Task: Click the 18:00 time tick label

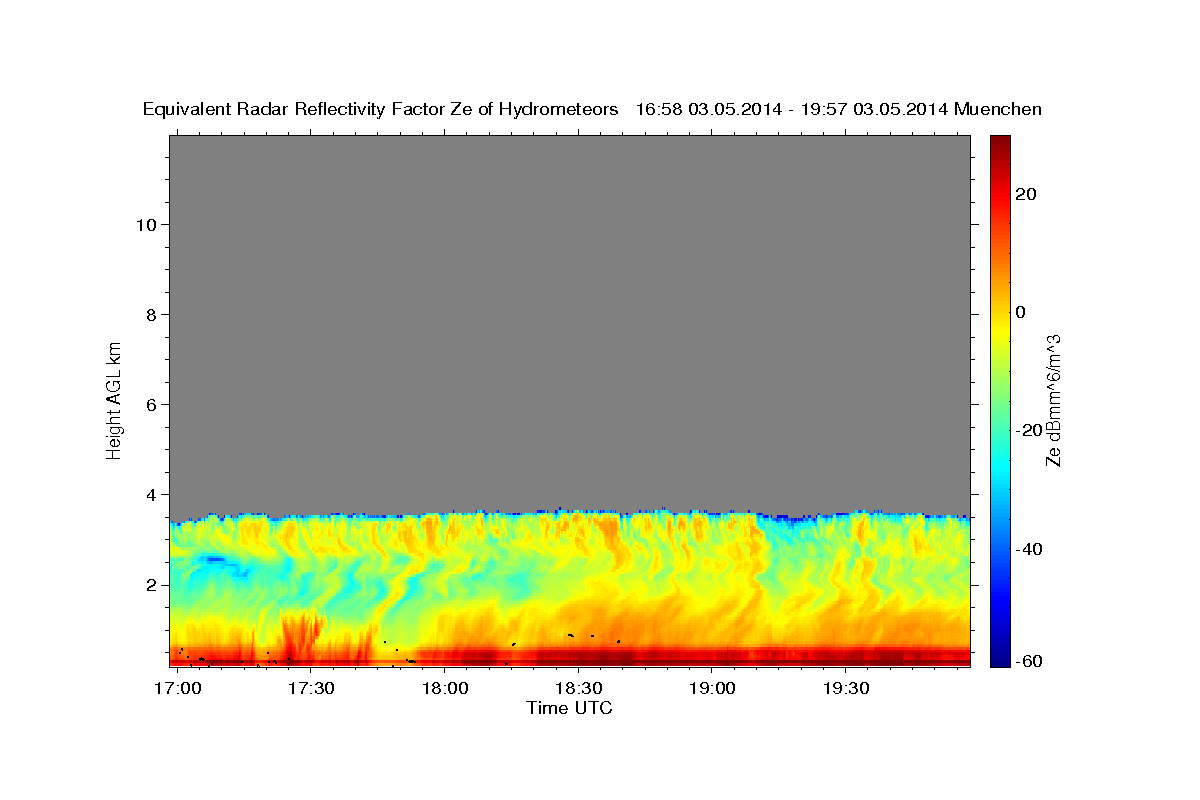Action: [445, 689]
